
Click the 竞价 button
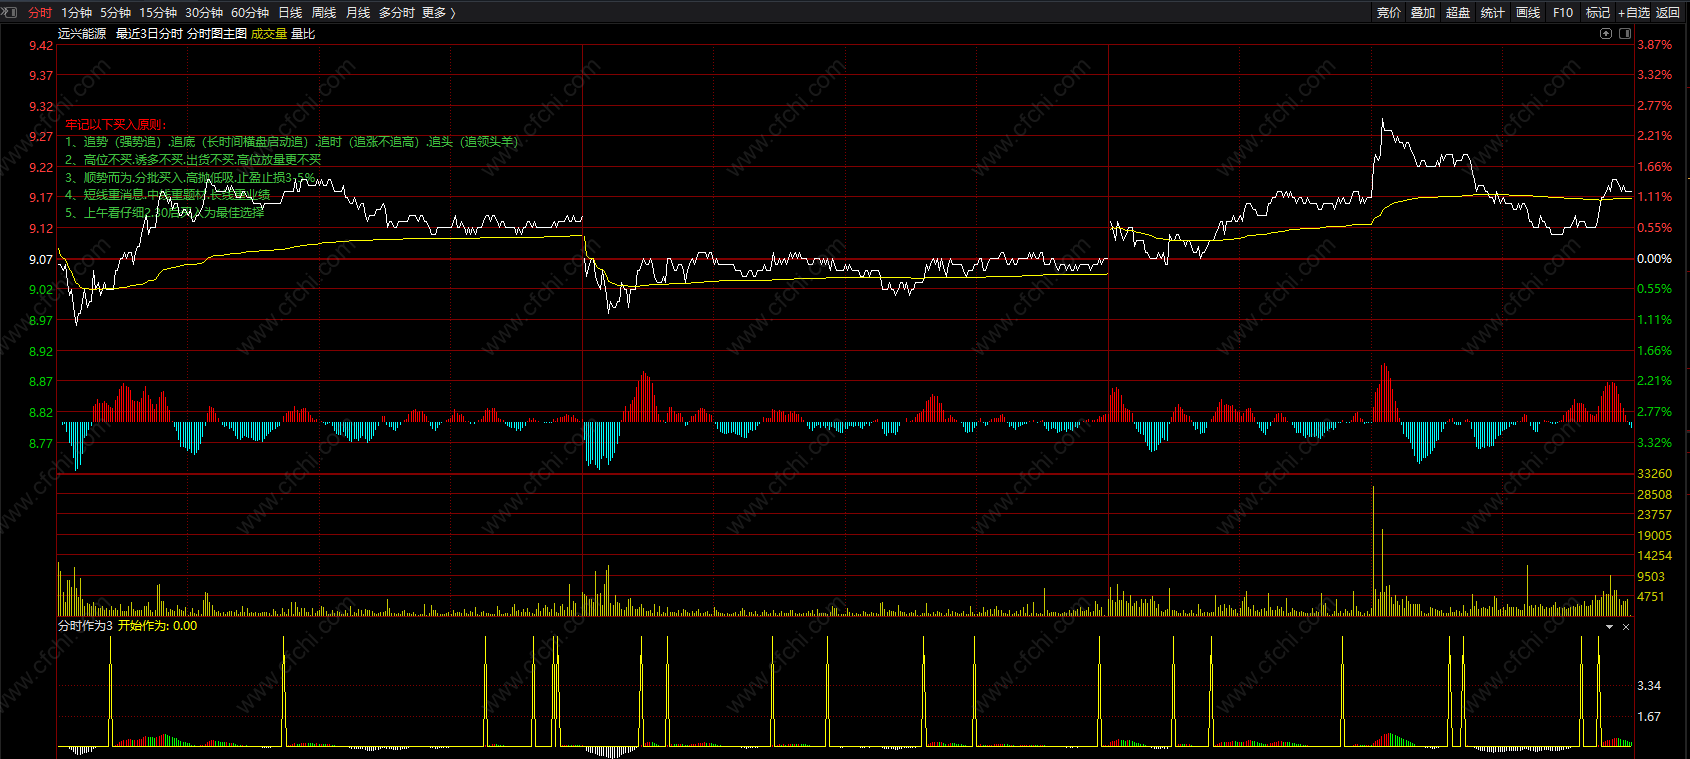click(x=1389, y=13)
